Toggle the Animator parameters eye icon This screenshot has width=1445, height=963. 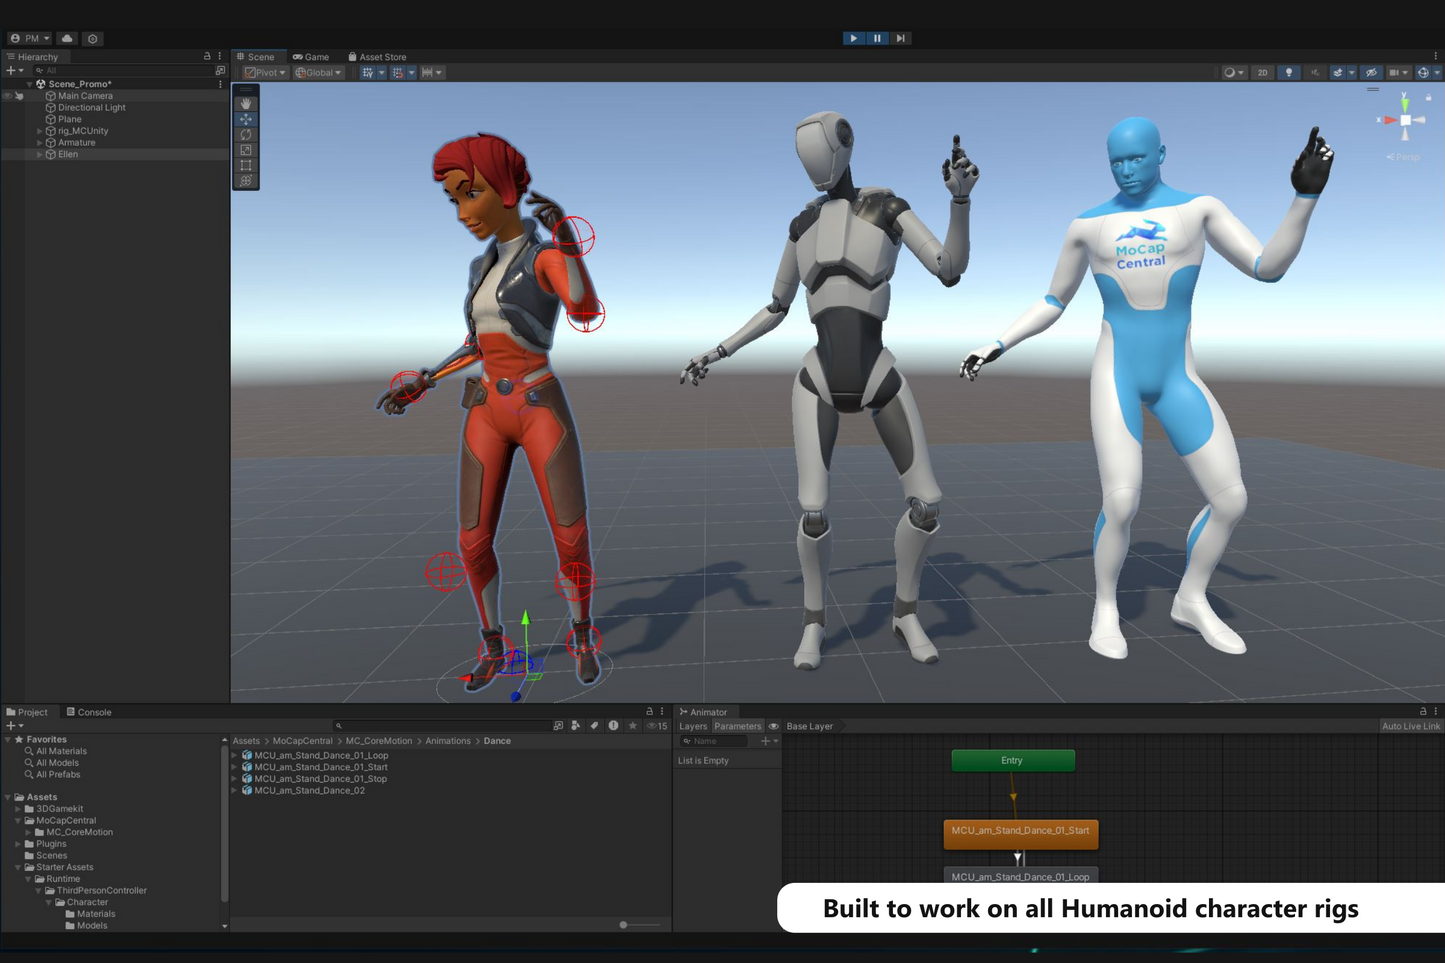coord(773,727)
